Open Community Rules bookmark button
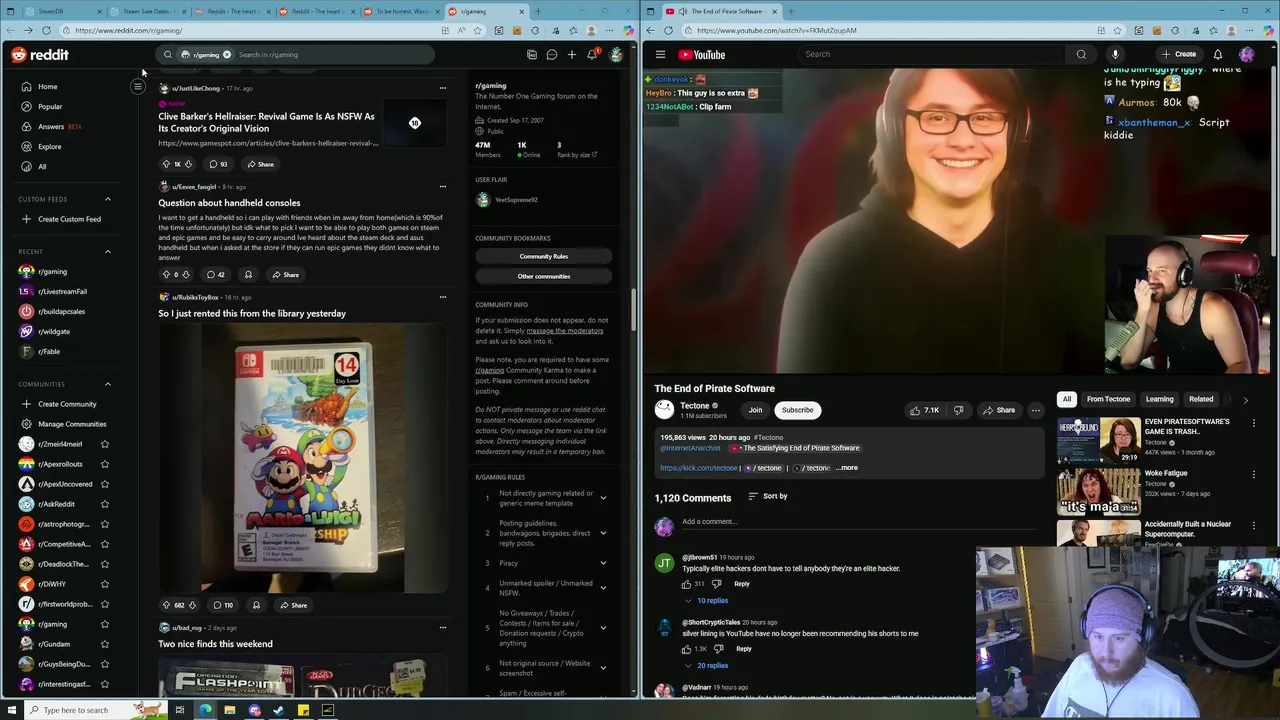Screen dimensions: 1280x720 544,256
